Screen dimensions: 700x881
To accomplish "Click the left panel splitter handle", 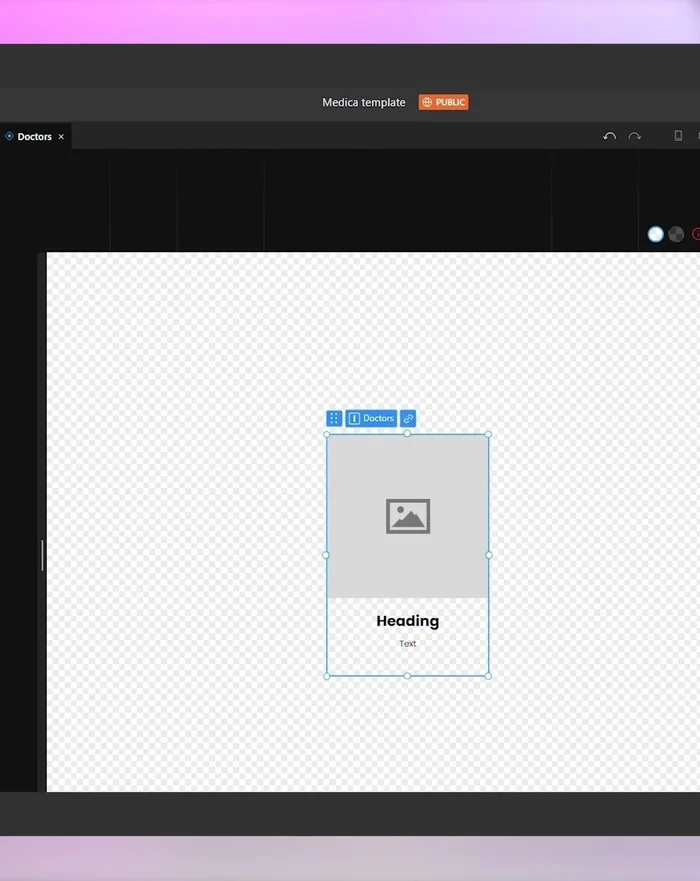I will [x=42, y=555].
